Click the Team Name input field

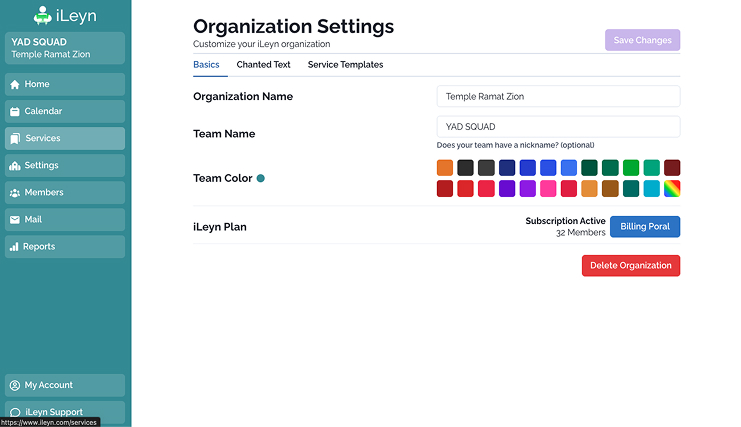558,127
